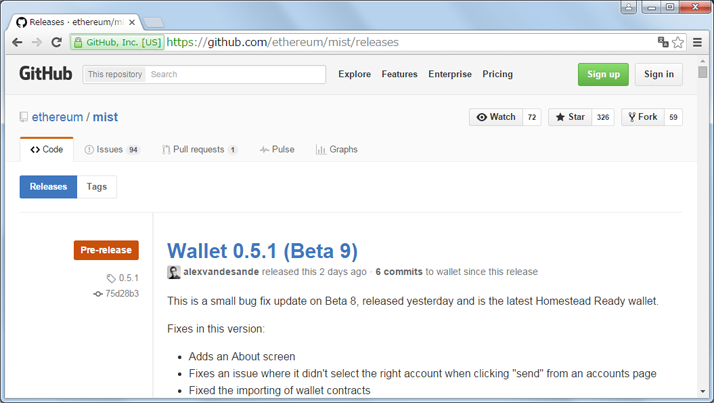The height and width of the screenshot is (403, 714).
Task: Select the Tags subnav button
Action: click(97, 187)
